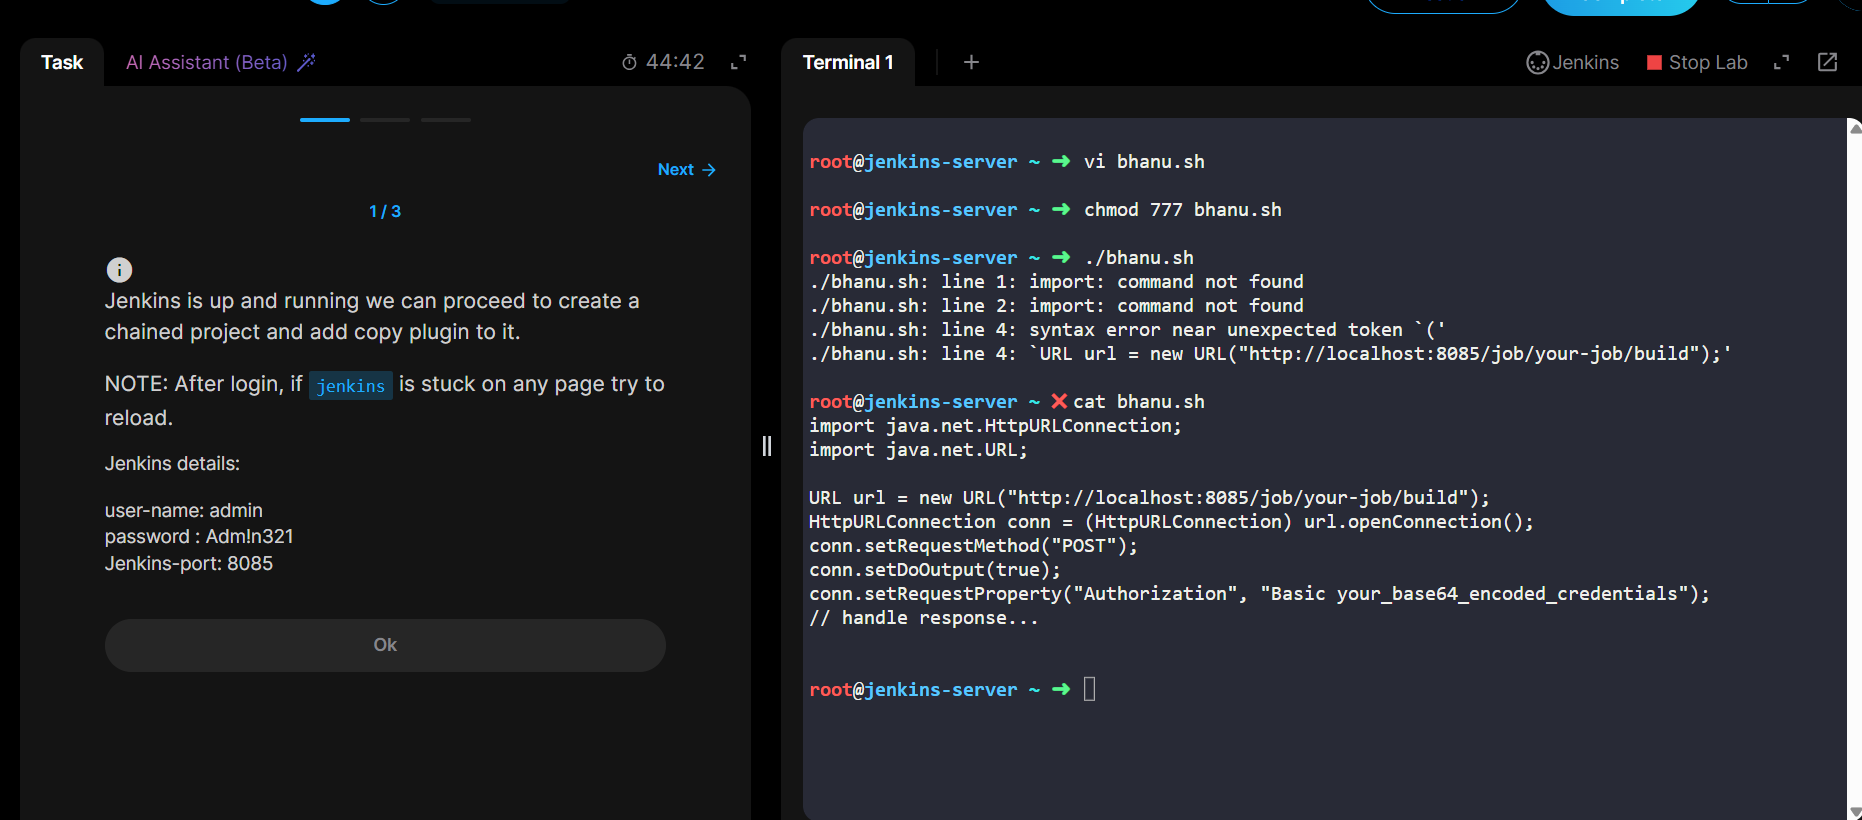Add a new terminal with plus icon
Image resolution: width=1862 pixels, height=820 pixels.
point(971,62)
